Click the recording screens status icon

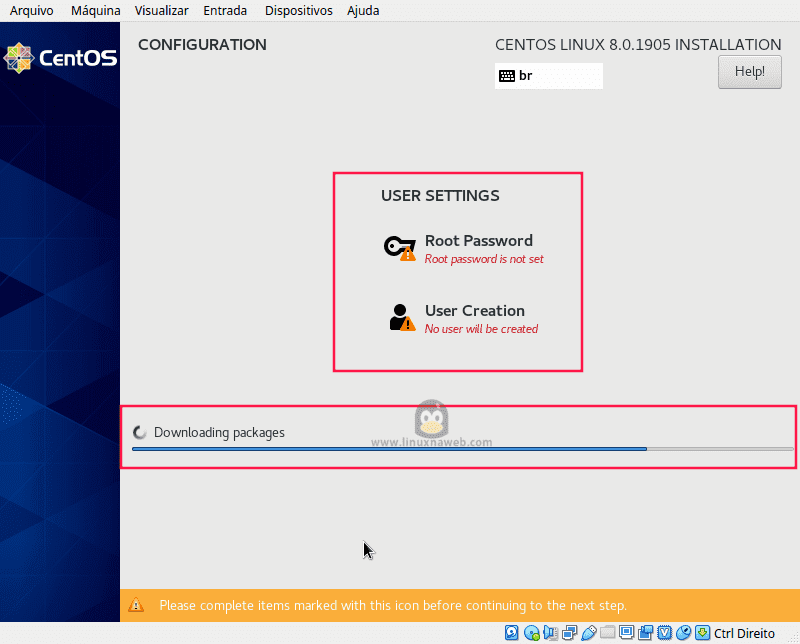645,633
